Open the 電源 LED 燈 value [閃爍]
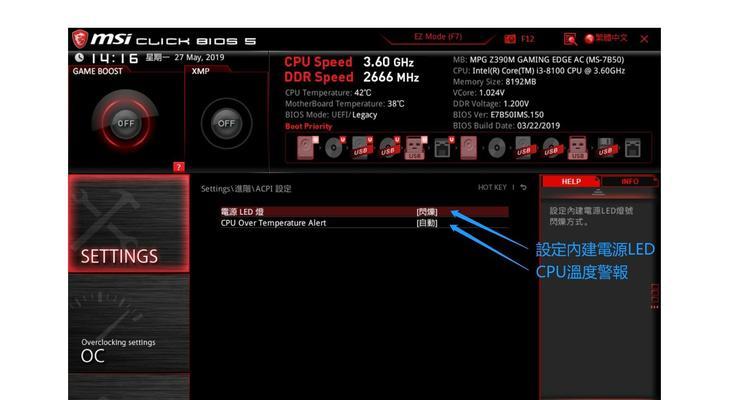This screenshot has height=400, width=741. click(427, 212)
